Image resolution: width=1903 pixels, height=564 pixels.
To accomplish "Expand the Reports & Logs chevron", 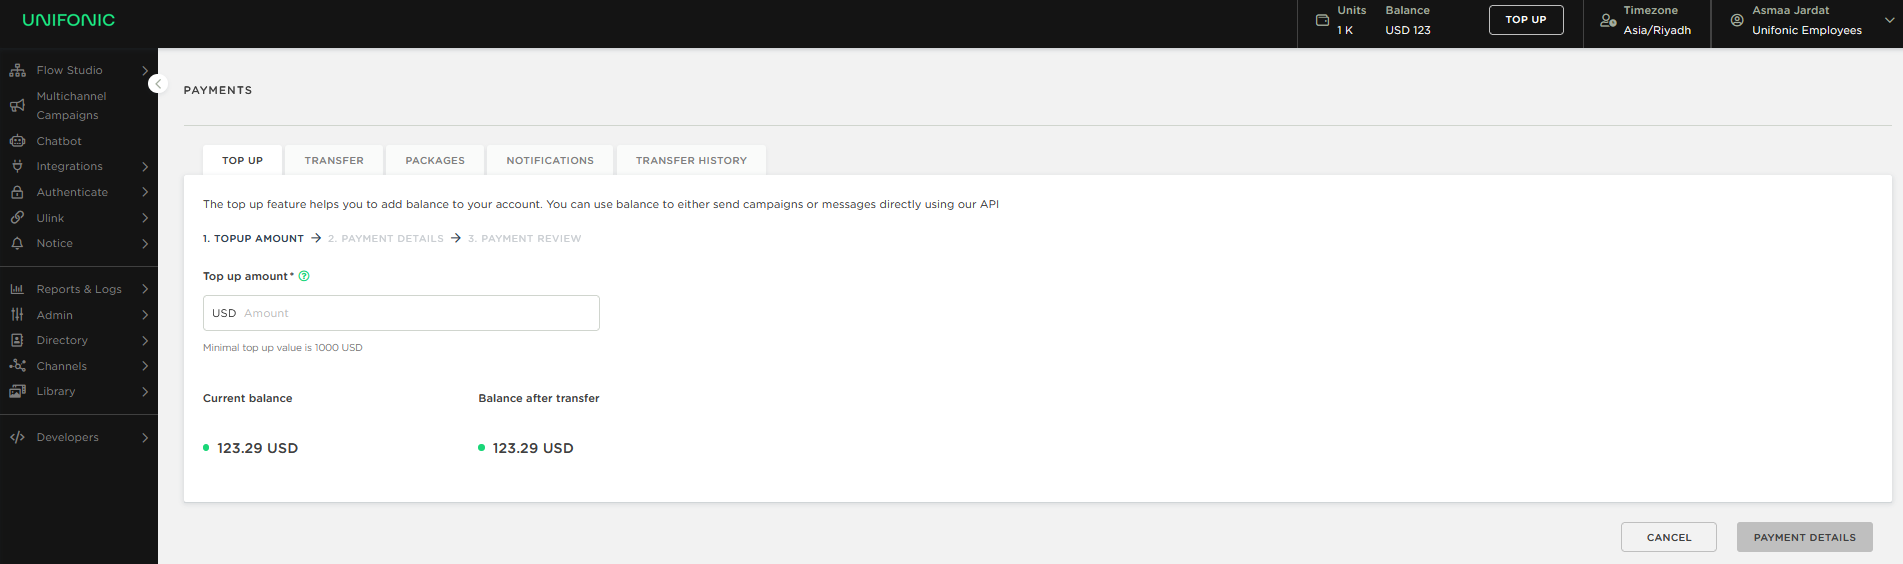I will click(145, 289).
